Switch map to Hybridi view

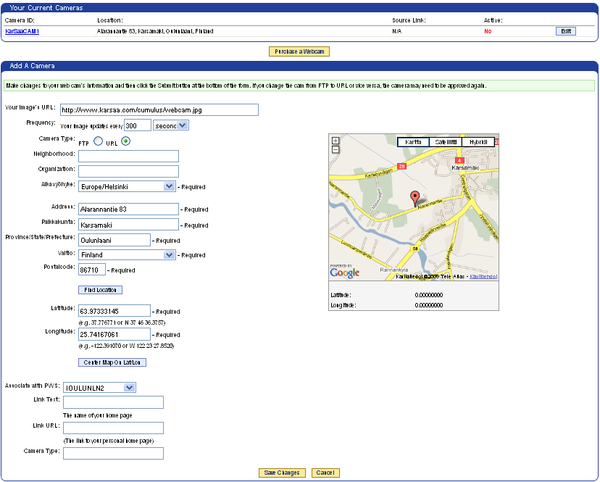pyautogui.click(x=479, y=142)
